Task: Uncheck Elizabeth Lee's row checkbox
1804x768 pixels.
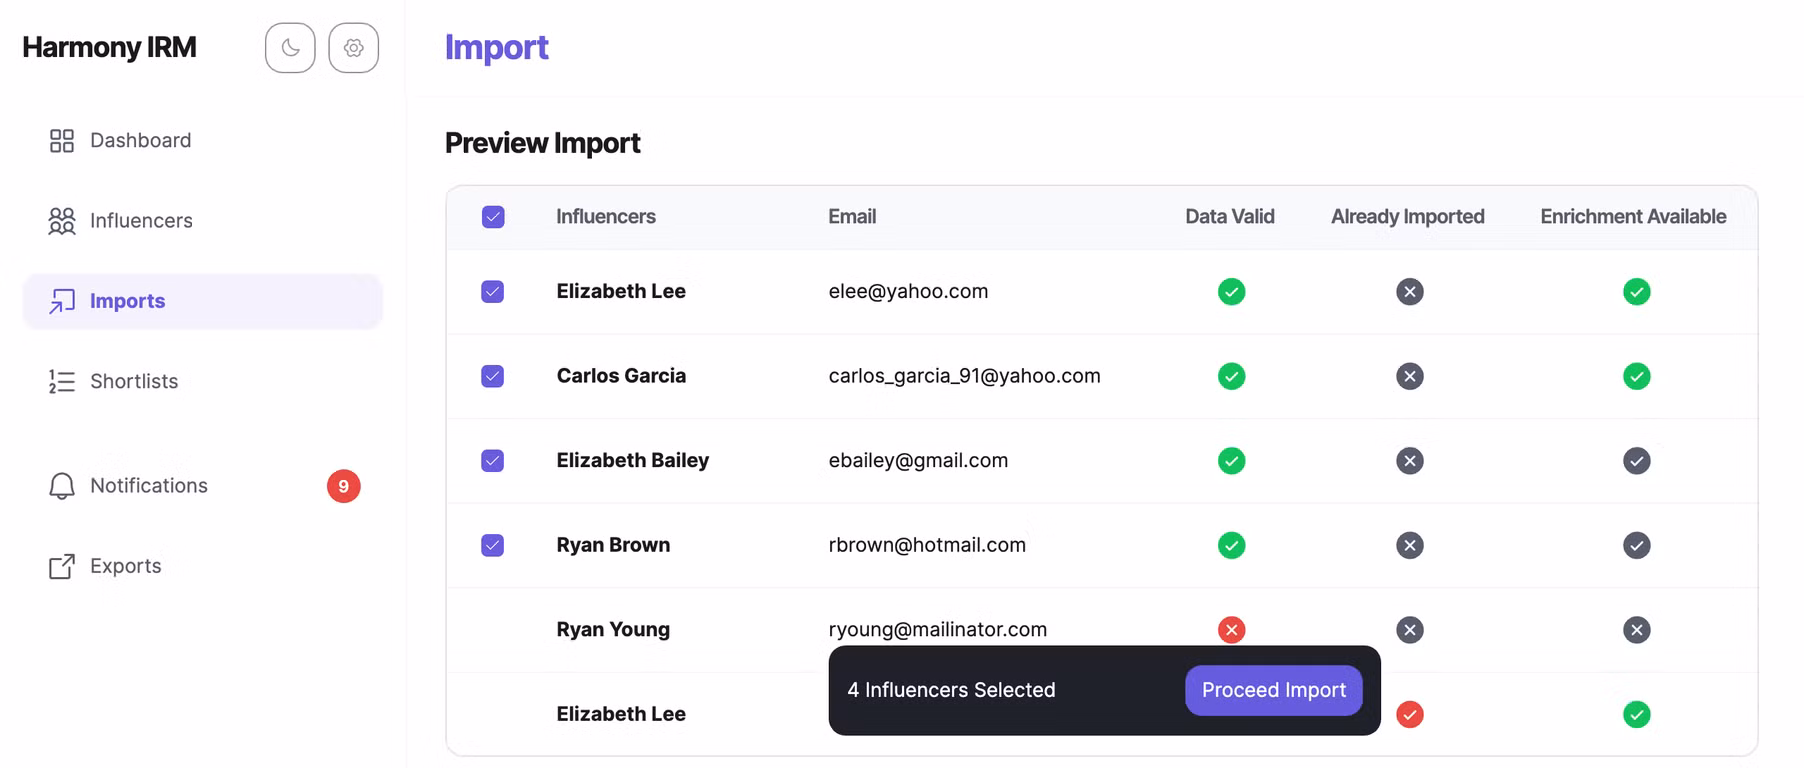Action: point(492,292)
